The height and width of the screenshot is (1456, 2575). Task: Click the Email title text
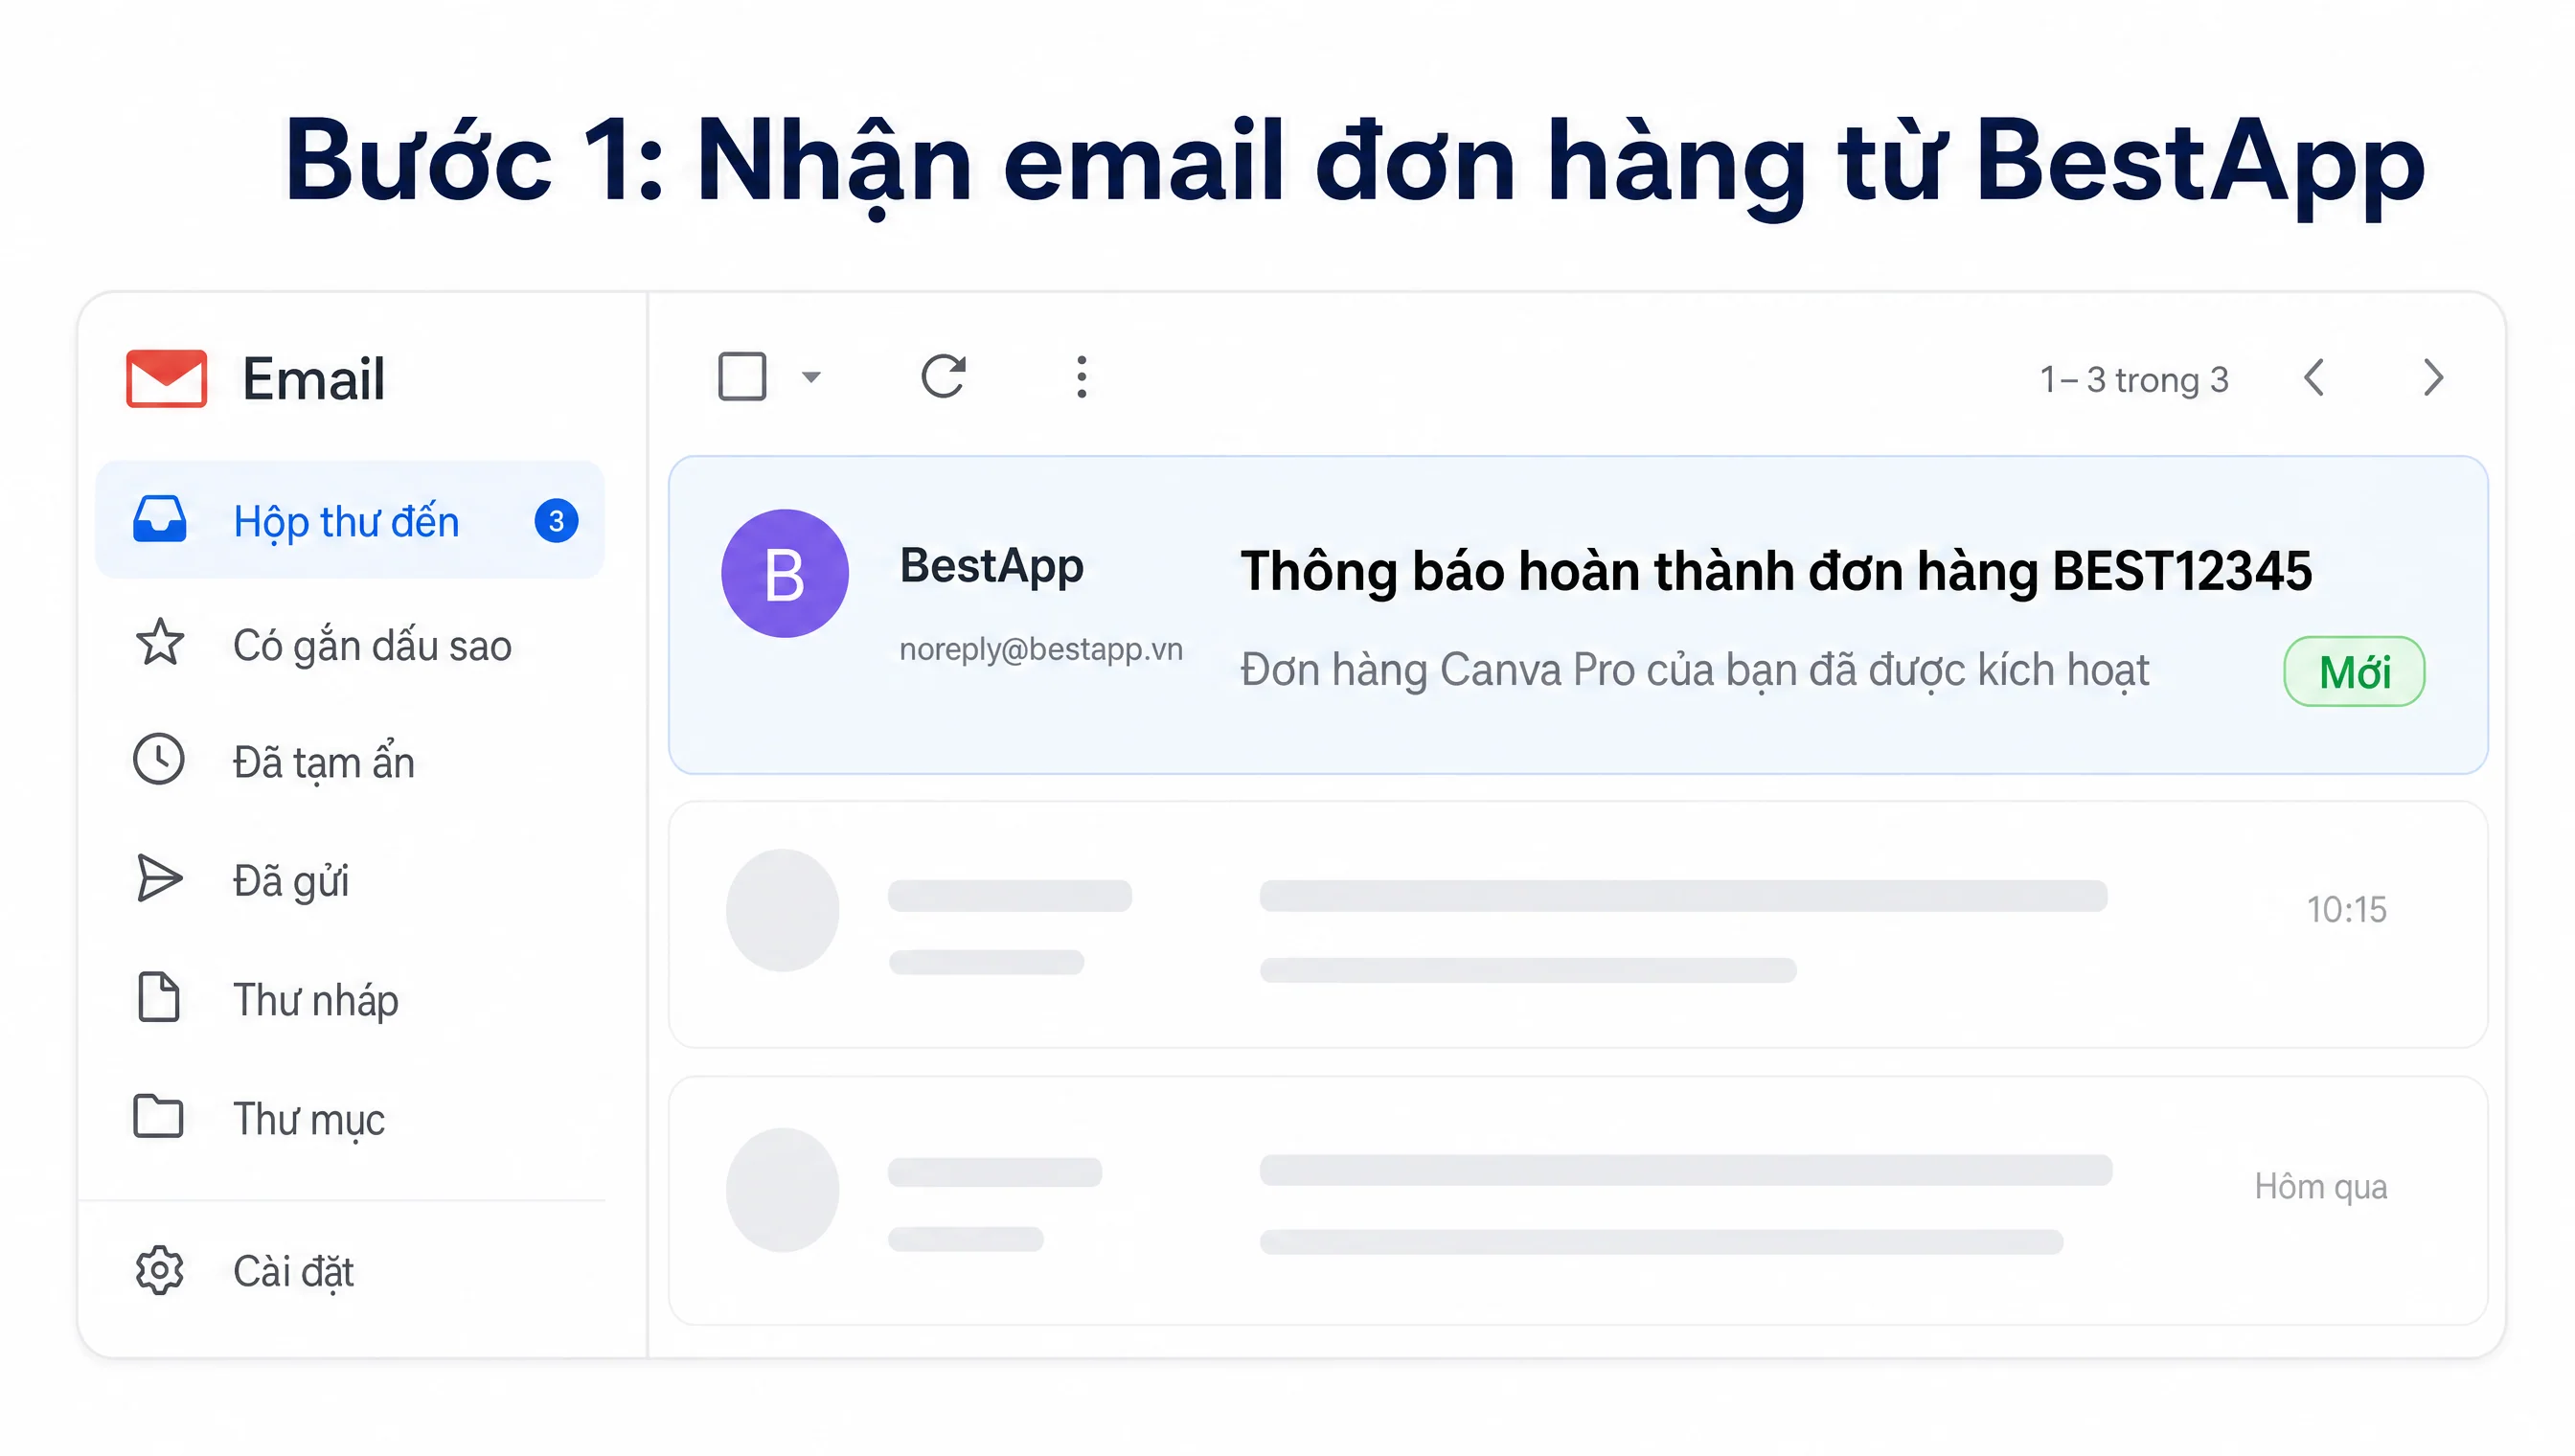(313, 379)
